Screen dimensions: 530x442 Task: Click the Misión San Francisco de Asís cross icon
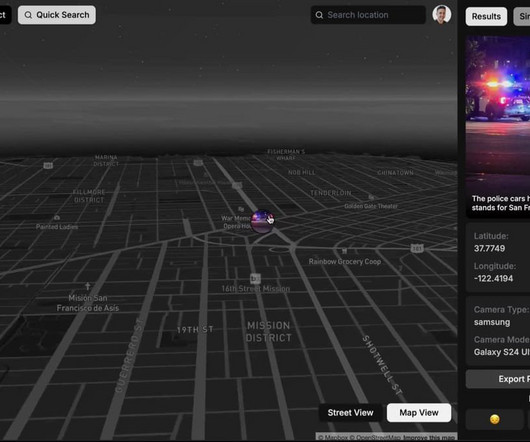[x=88, y=286]
